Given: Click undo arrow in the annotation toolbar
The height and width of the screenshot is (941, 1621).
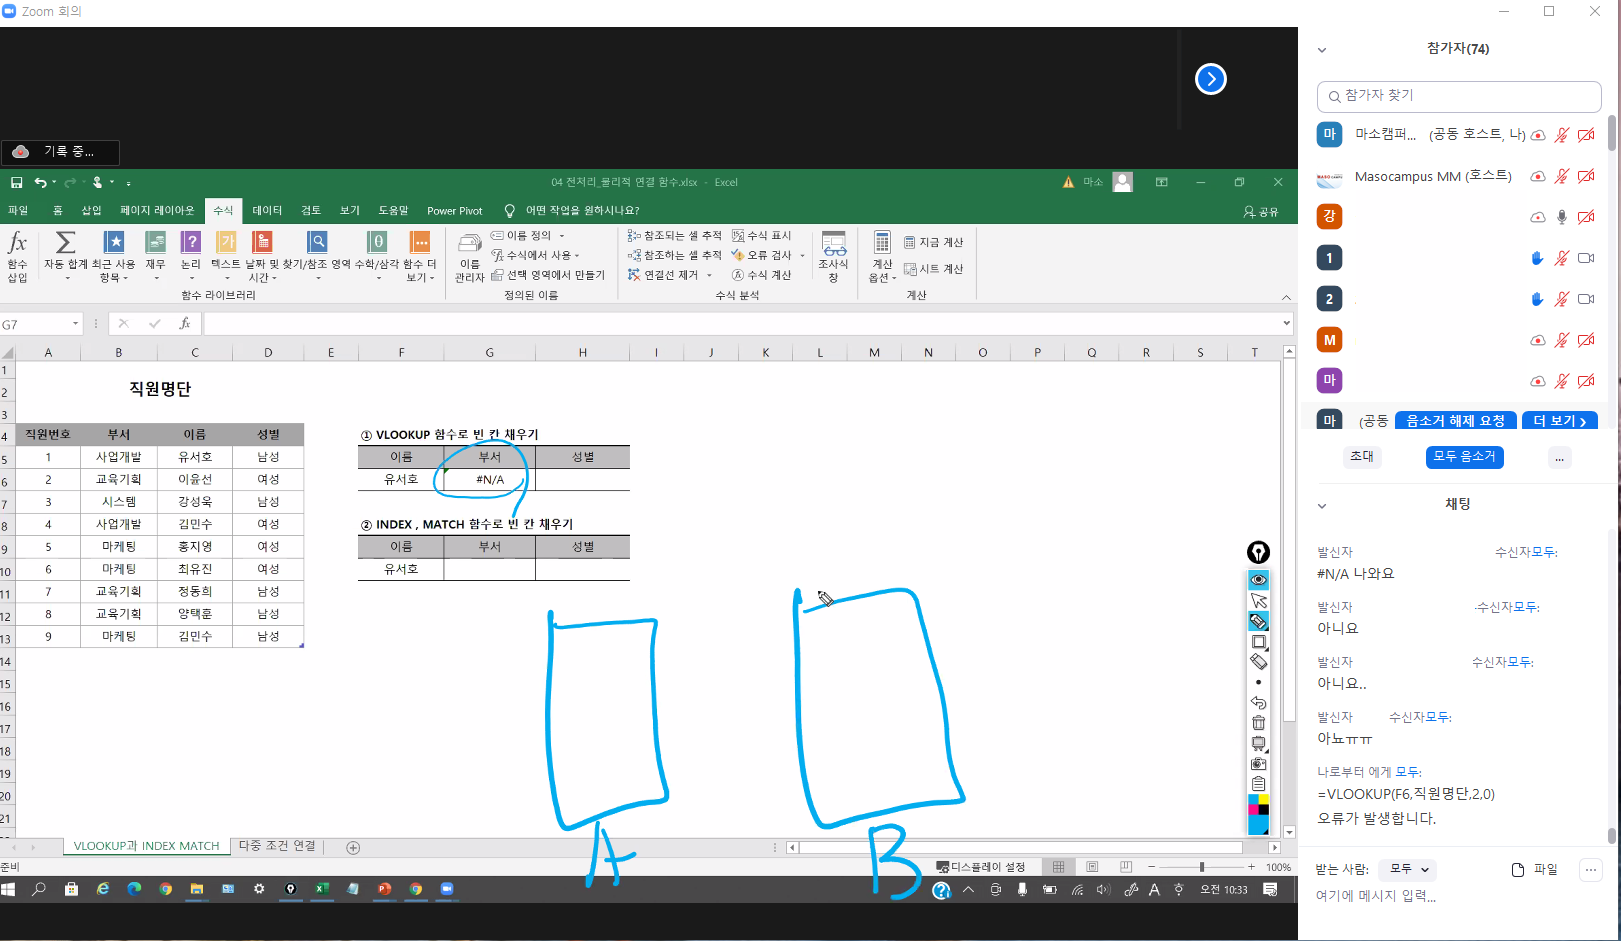Looking at the screenshot, I should (1258, 703).
